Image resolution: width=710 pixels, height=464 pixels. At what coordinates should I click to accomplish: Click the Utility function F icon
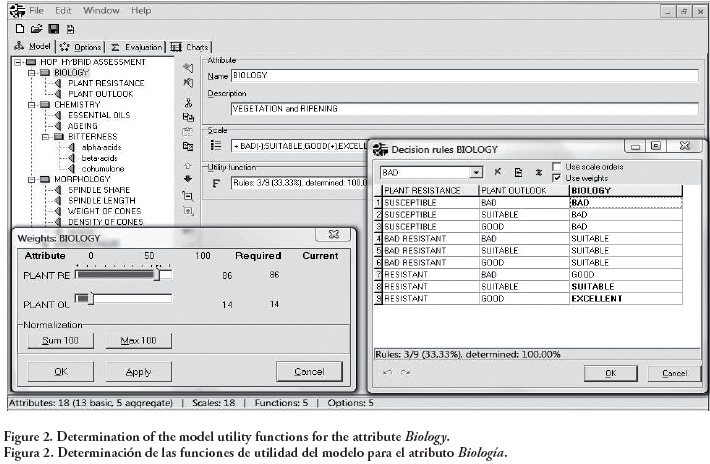click(216, 183)
